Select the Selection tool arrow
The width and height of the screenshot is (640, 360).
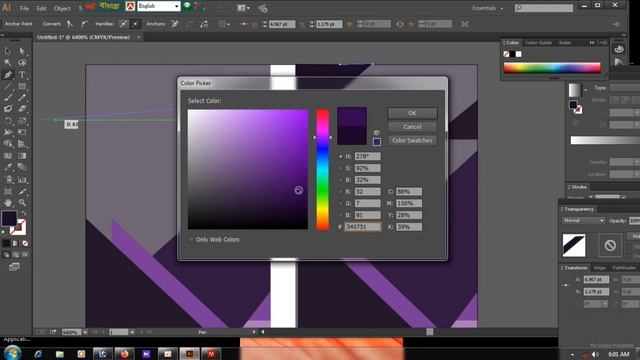point(8,51)
